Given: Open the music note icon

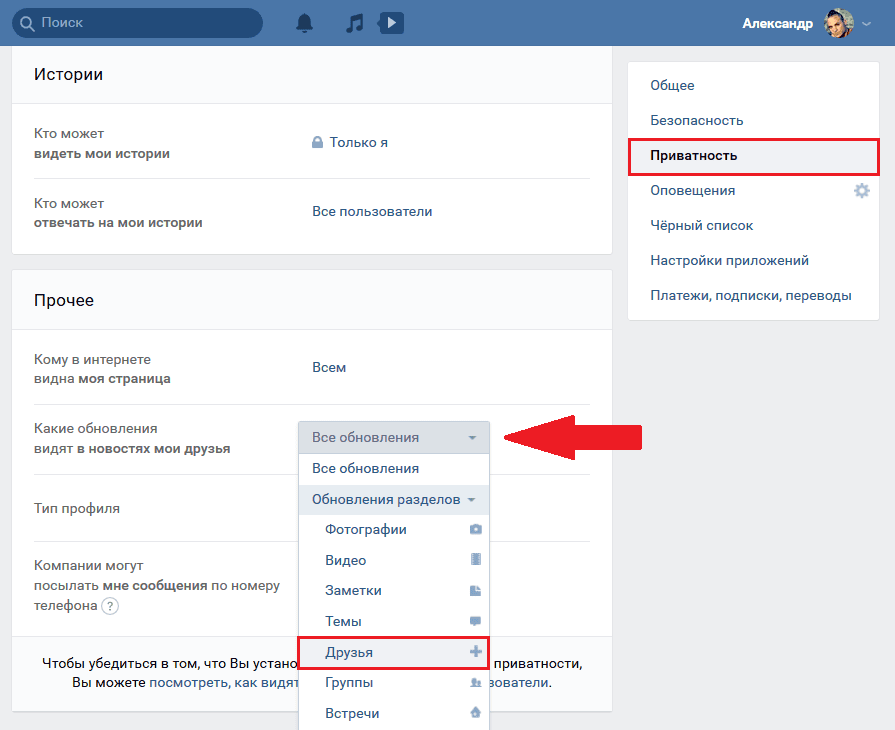Looking at the screenshot, I should [x=354, y=23].
